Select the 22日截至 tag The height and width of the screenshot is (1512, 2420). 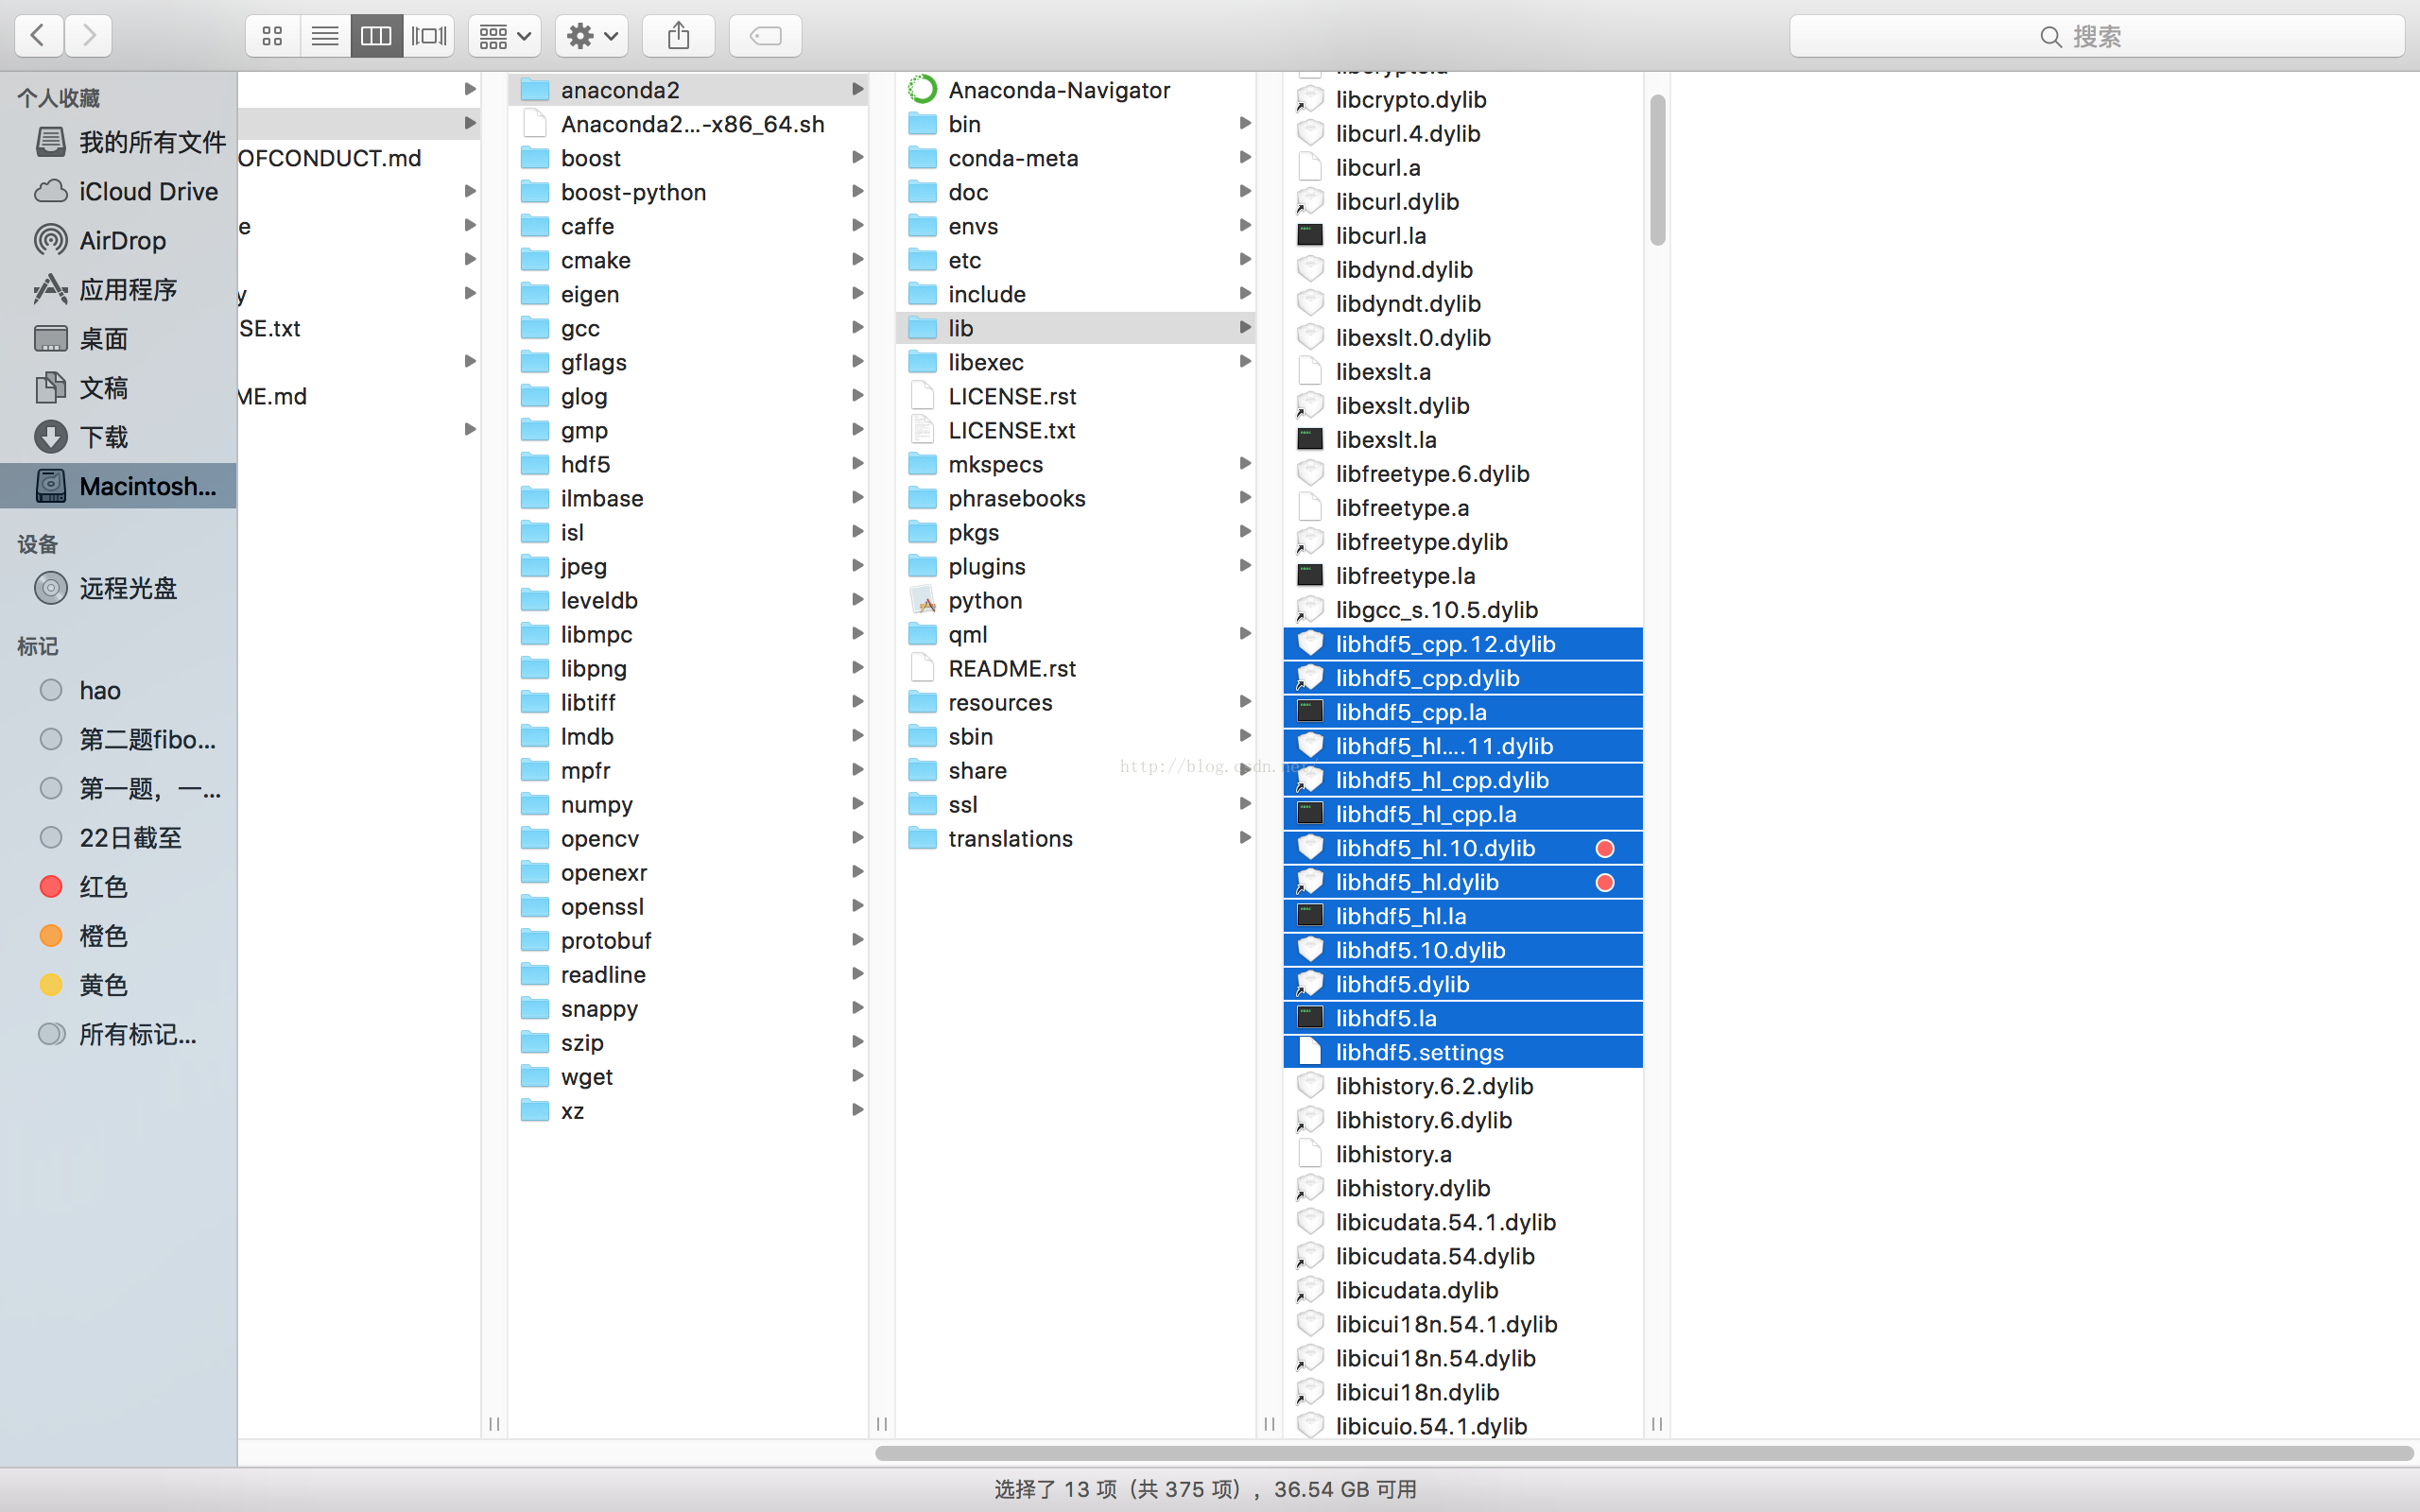click(x=118, y=837)
